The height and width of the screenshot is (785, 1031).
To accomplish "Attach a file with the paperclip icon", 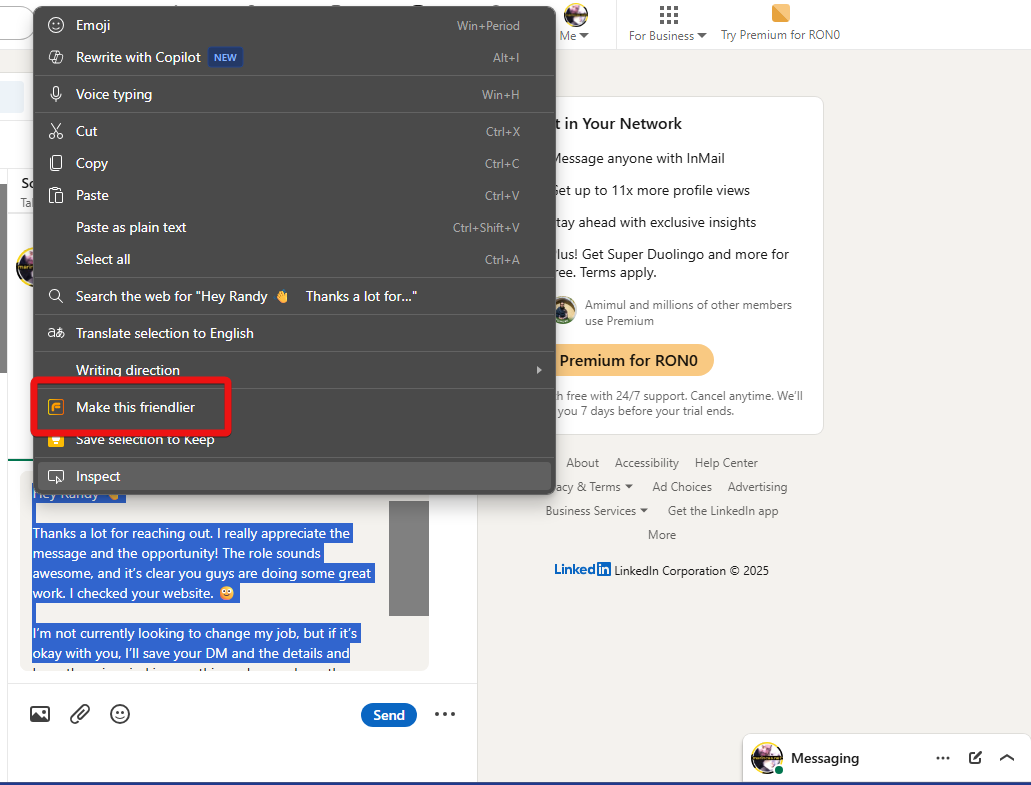I will [x=80, y=714].
